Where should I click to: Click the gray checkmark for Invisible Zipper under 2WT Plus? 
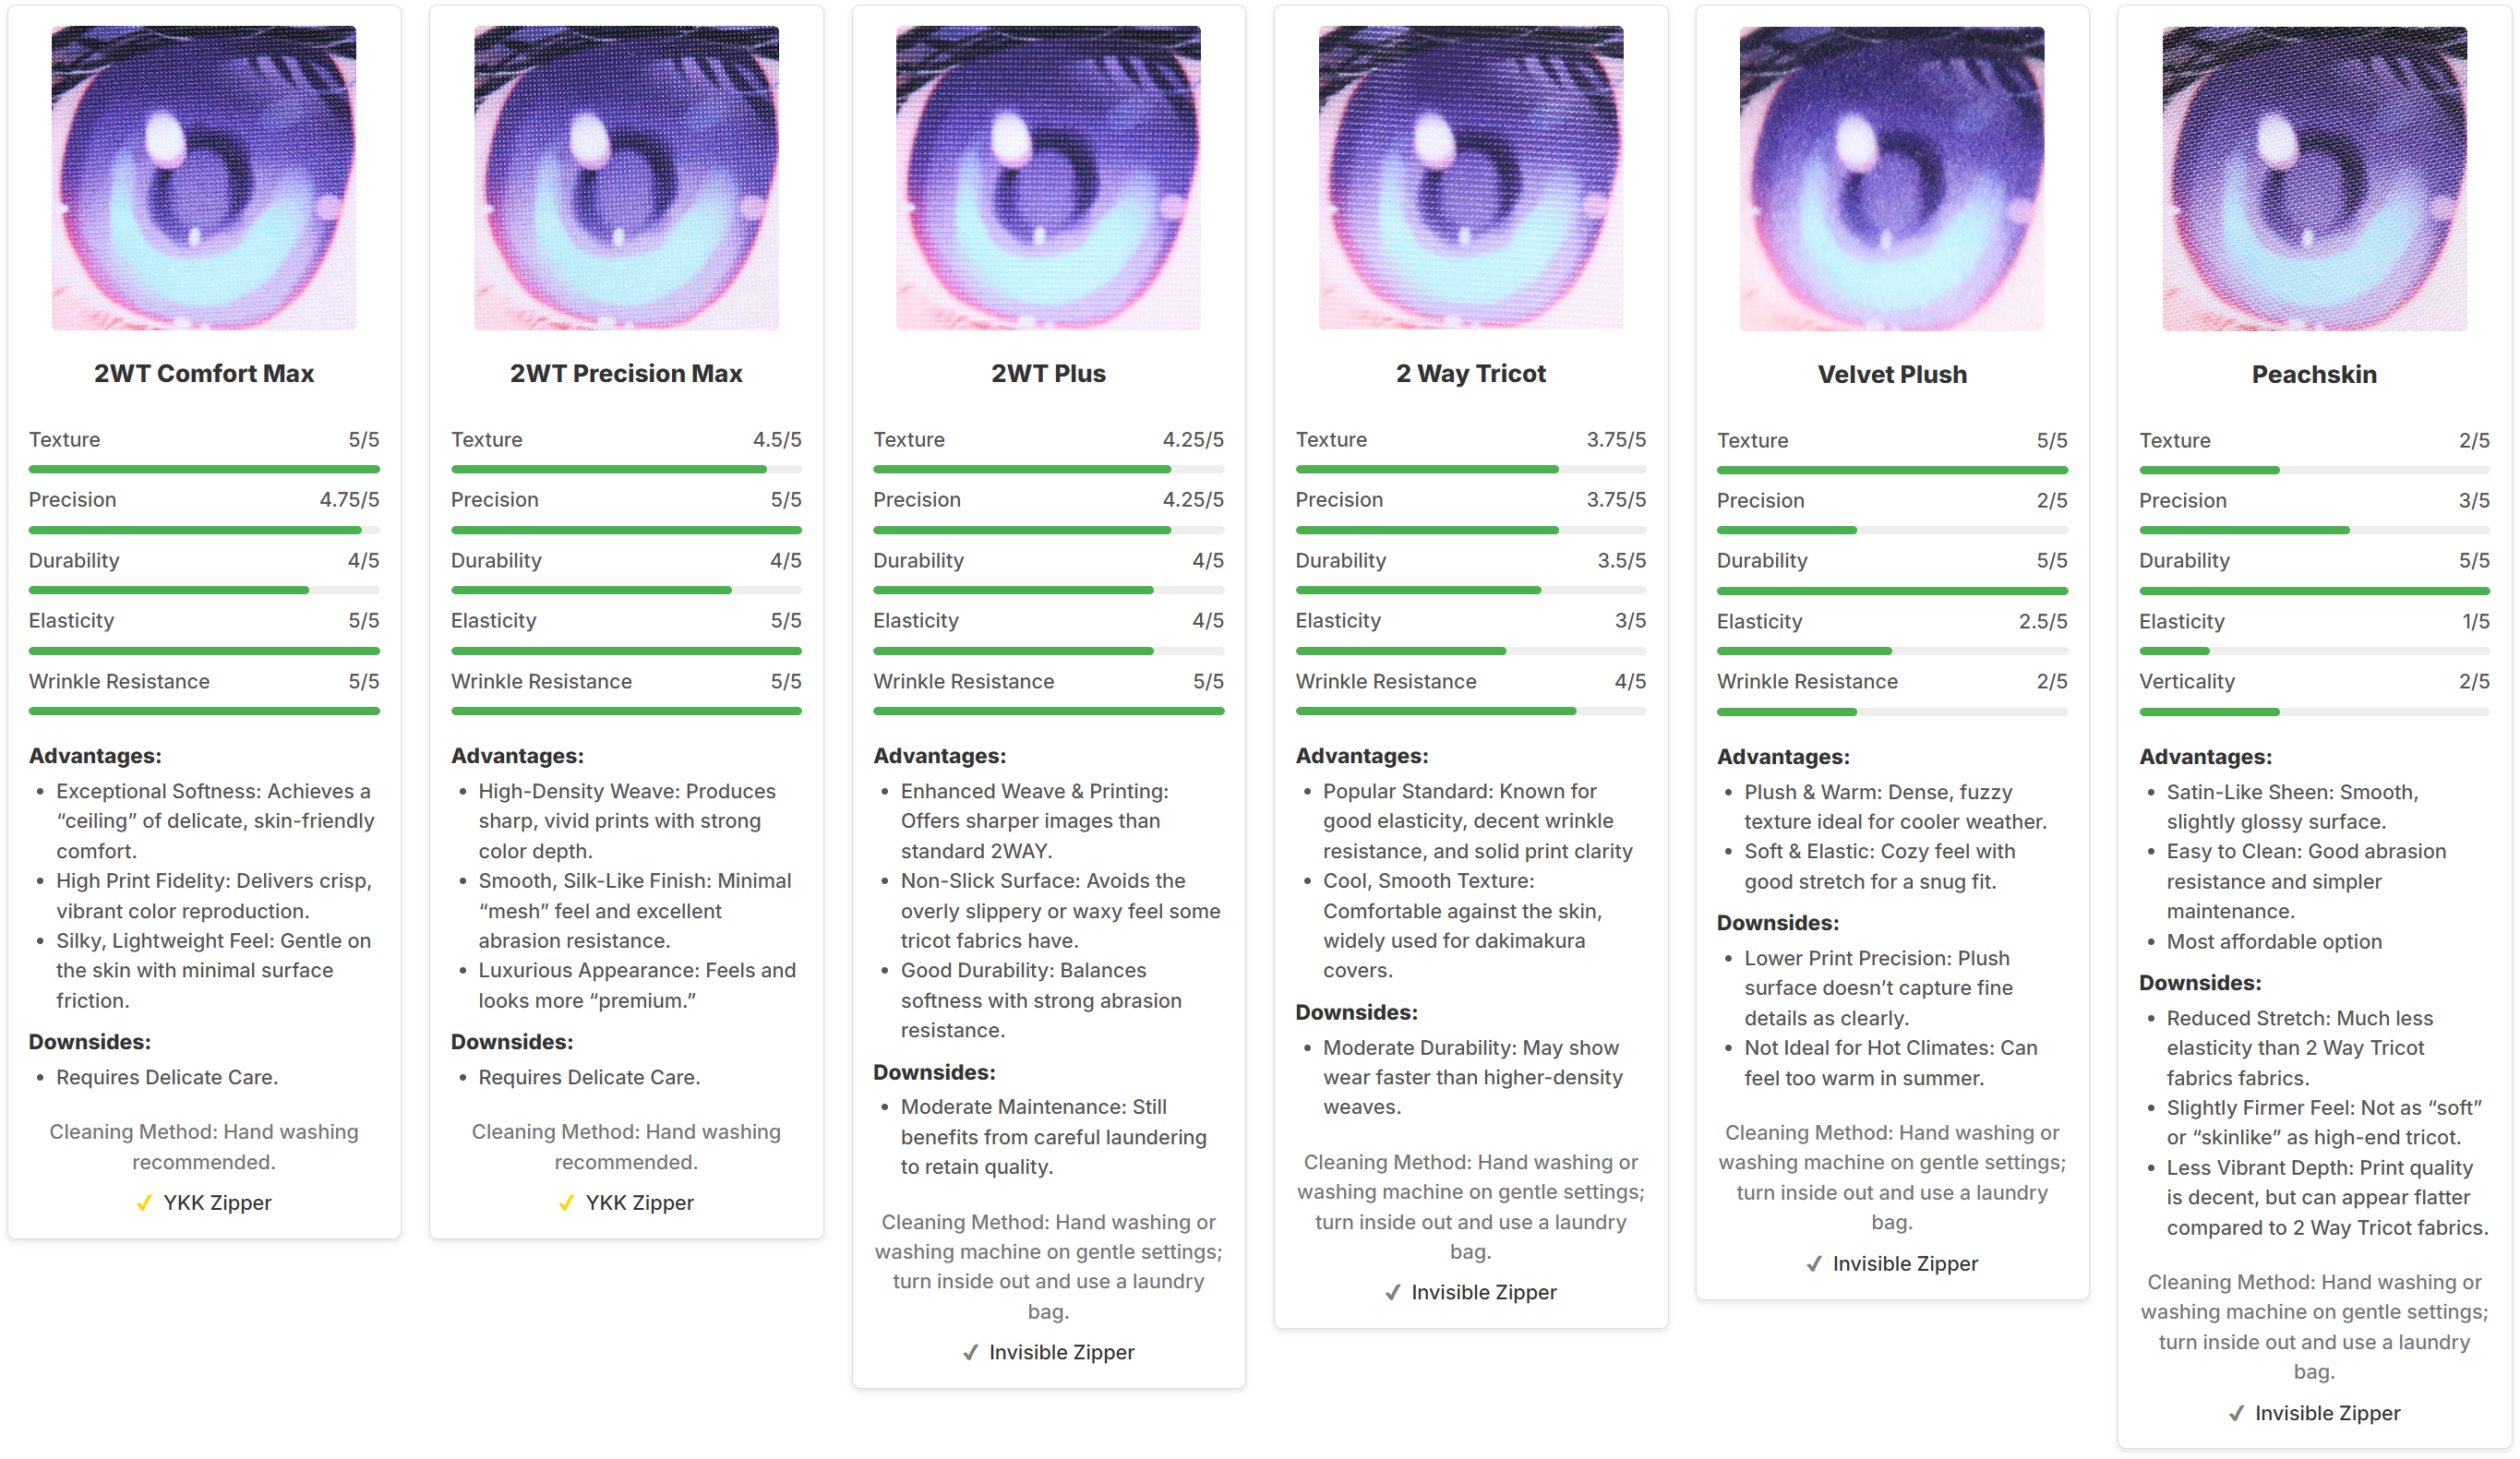coord(970,1353)
